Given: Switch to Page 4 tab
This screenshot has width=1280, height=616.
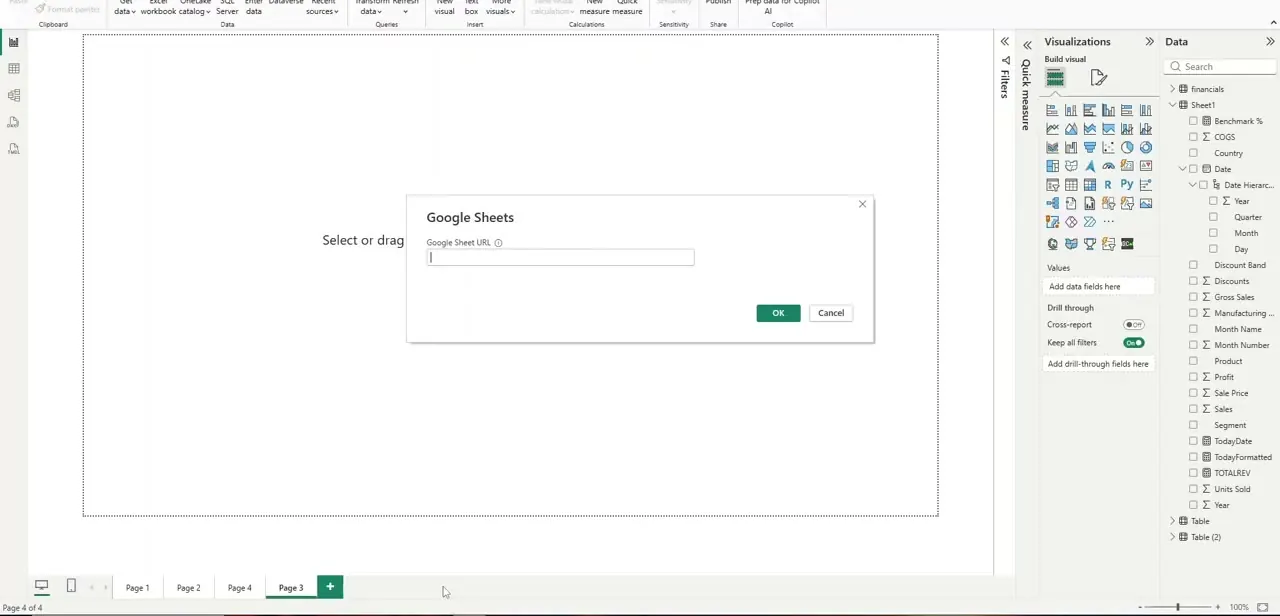Looking at the screenshot, I should [239, 588].
